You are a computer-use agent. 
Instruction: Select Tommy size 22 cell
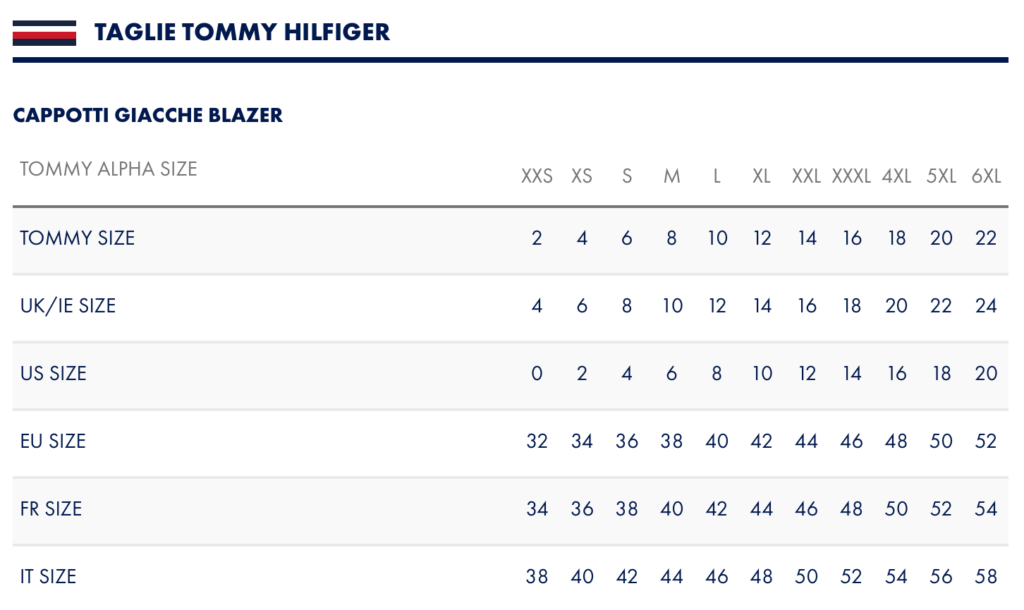(986, 238)
